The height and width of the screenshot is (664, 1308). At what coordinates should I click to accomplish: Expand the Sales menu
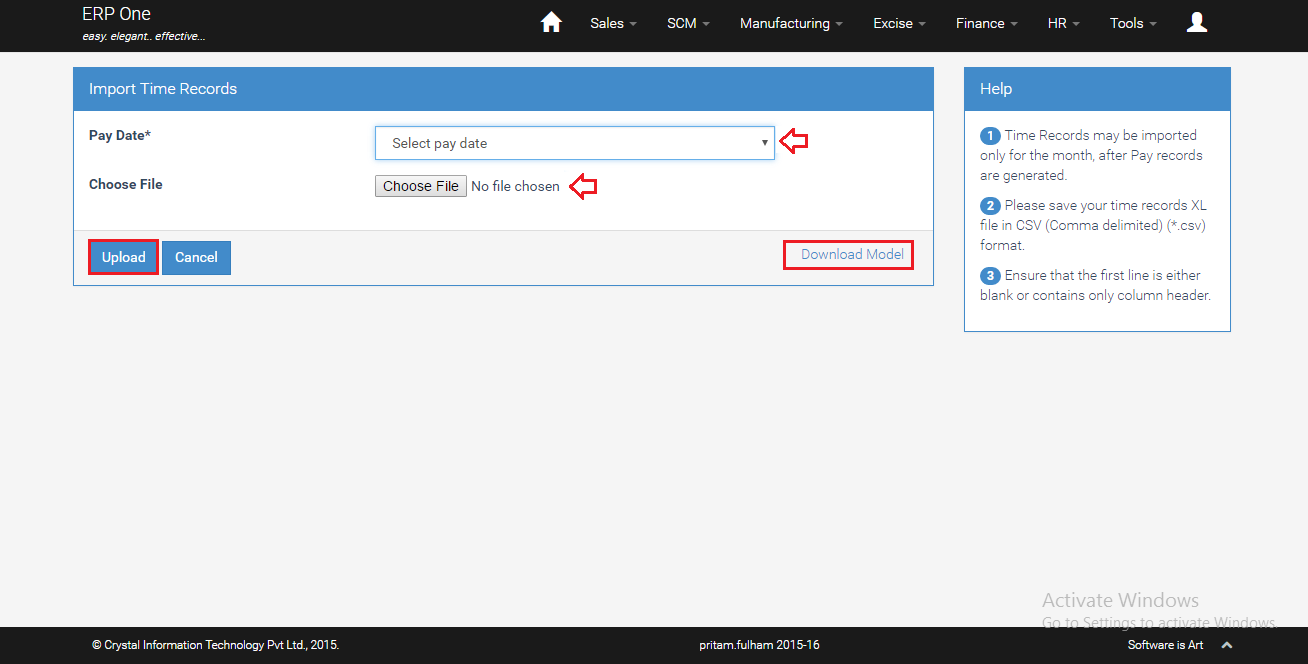pyautogui.click(x=613, y=23)
